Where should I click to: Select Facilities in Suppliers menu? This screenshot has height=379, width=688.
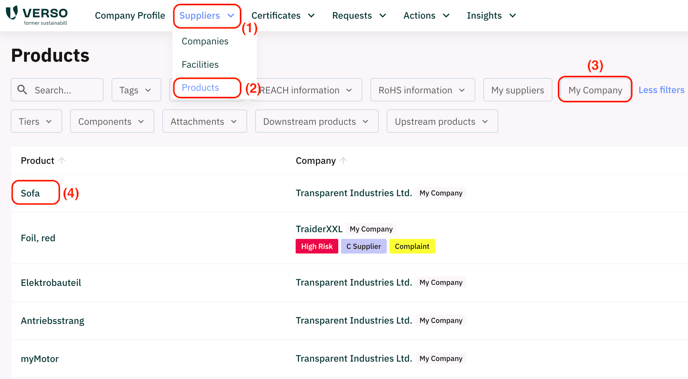[x=200, y=64]
